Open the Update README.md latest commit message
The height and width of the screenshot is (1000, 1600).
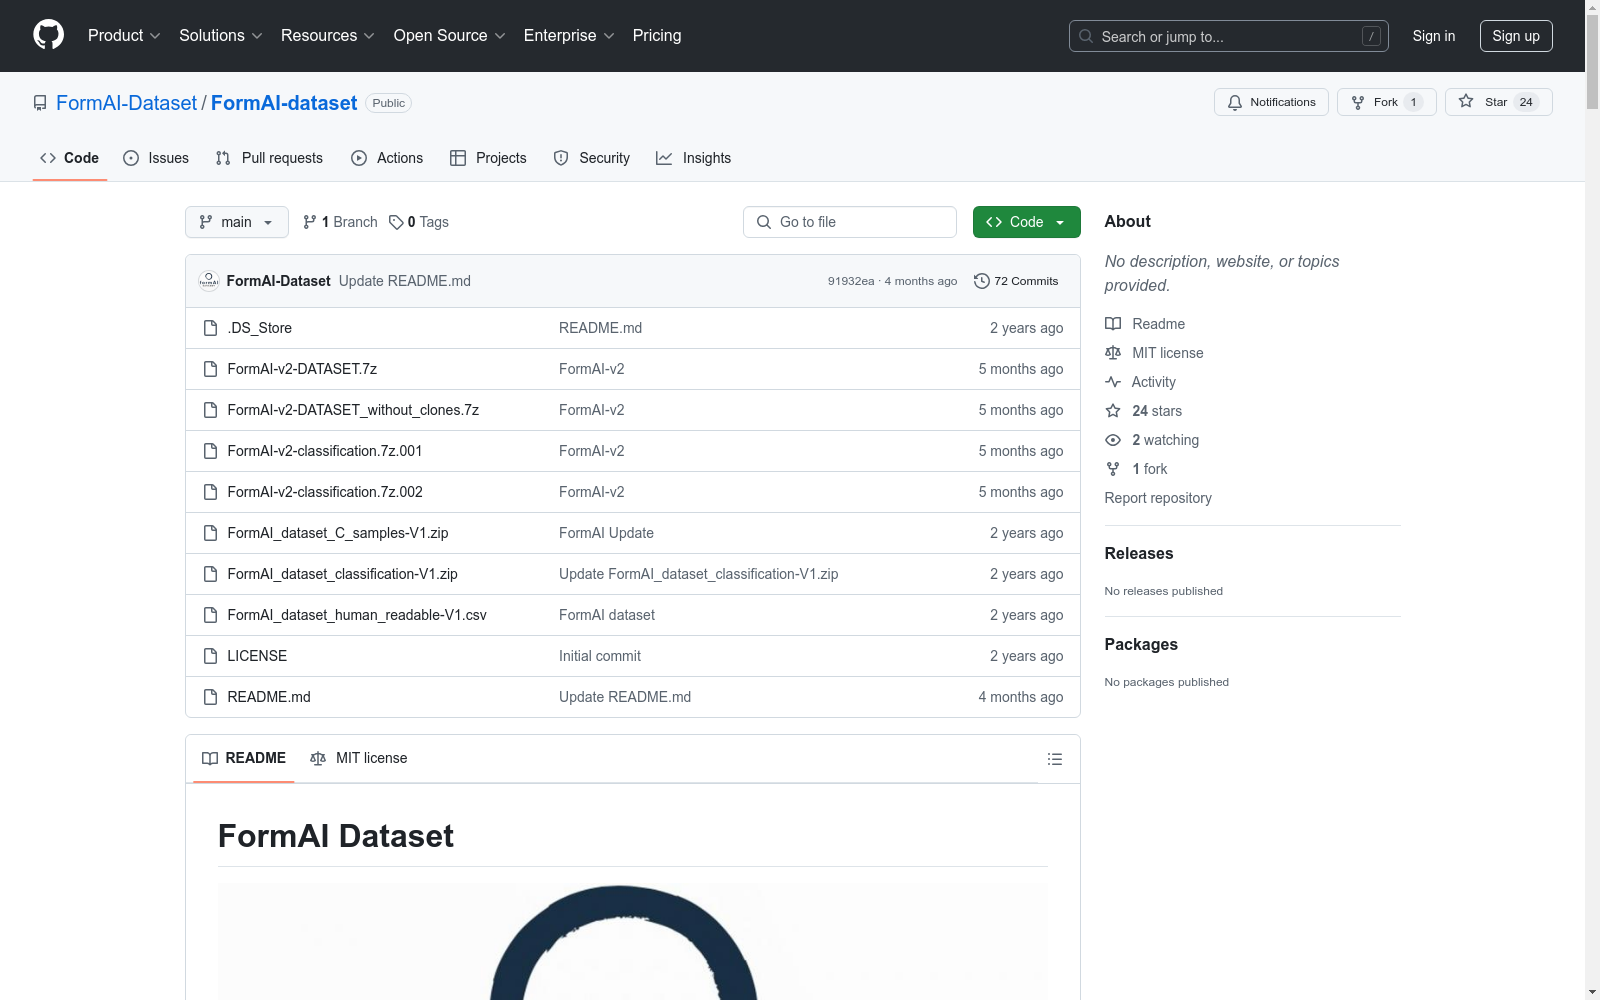[x=405, y=281]
